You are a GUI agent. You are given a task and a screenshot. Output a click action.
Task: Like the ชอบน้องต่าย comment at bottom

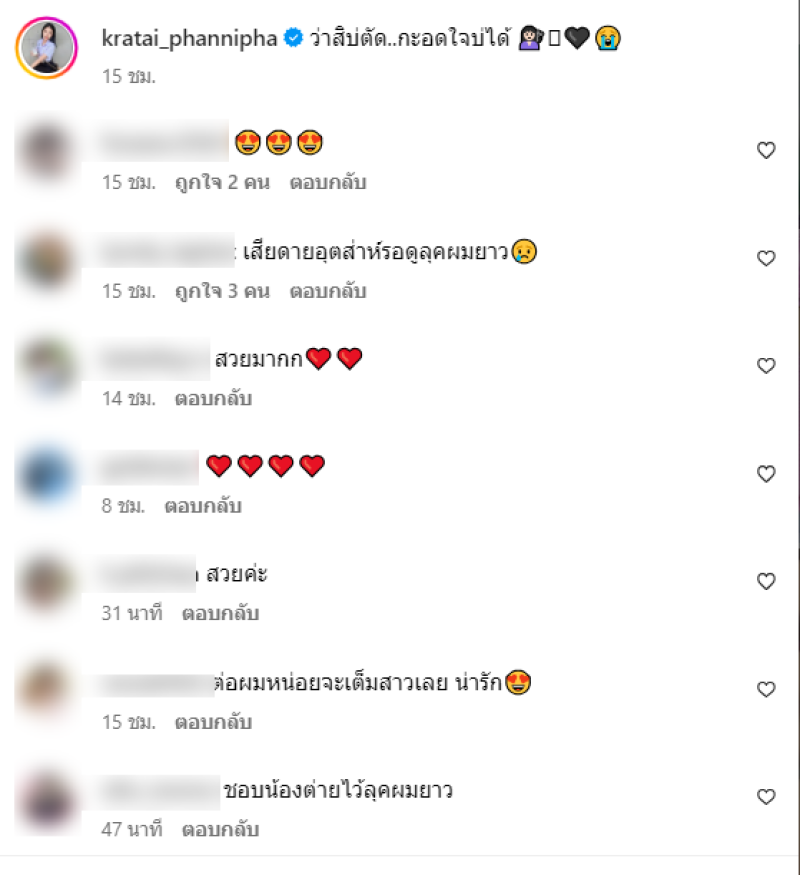[766, 796]
